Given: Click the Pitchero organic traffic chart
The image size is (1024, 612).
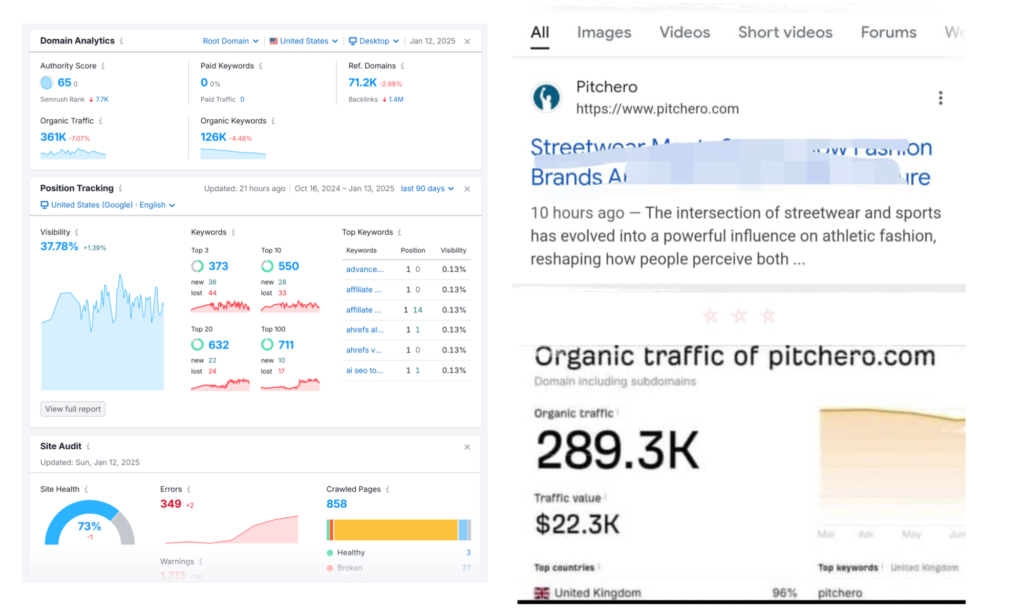Looking at the screenshot, I should [x=892, y=464].
